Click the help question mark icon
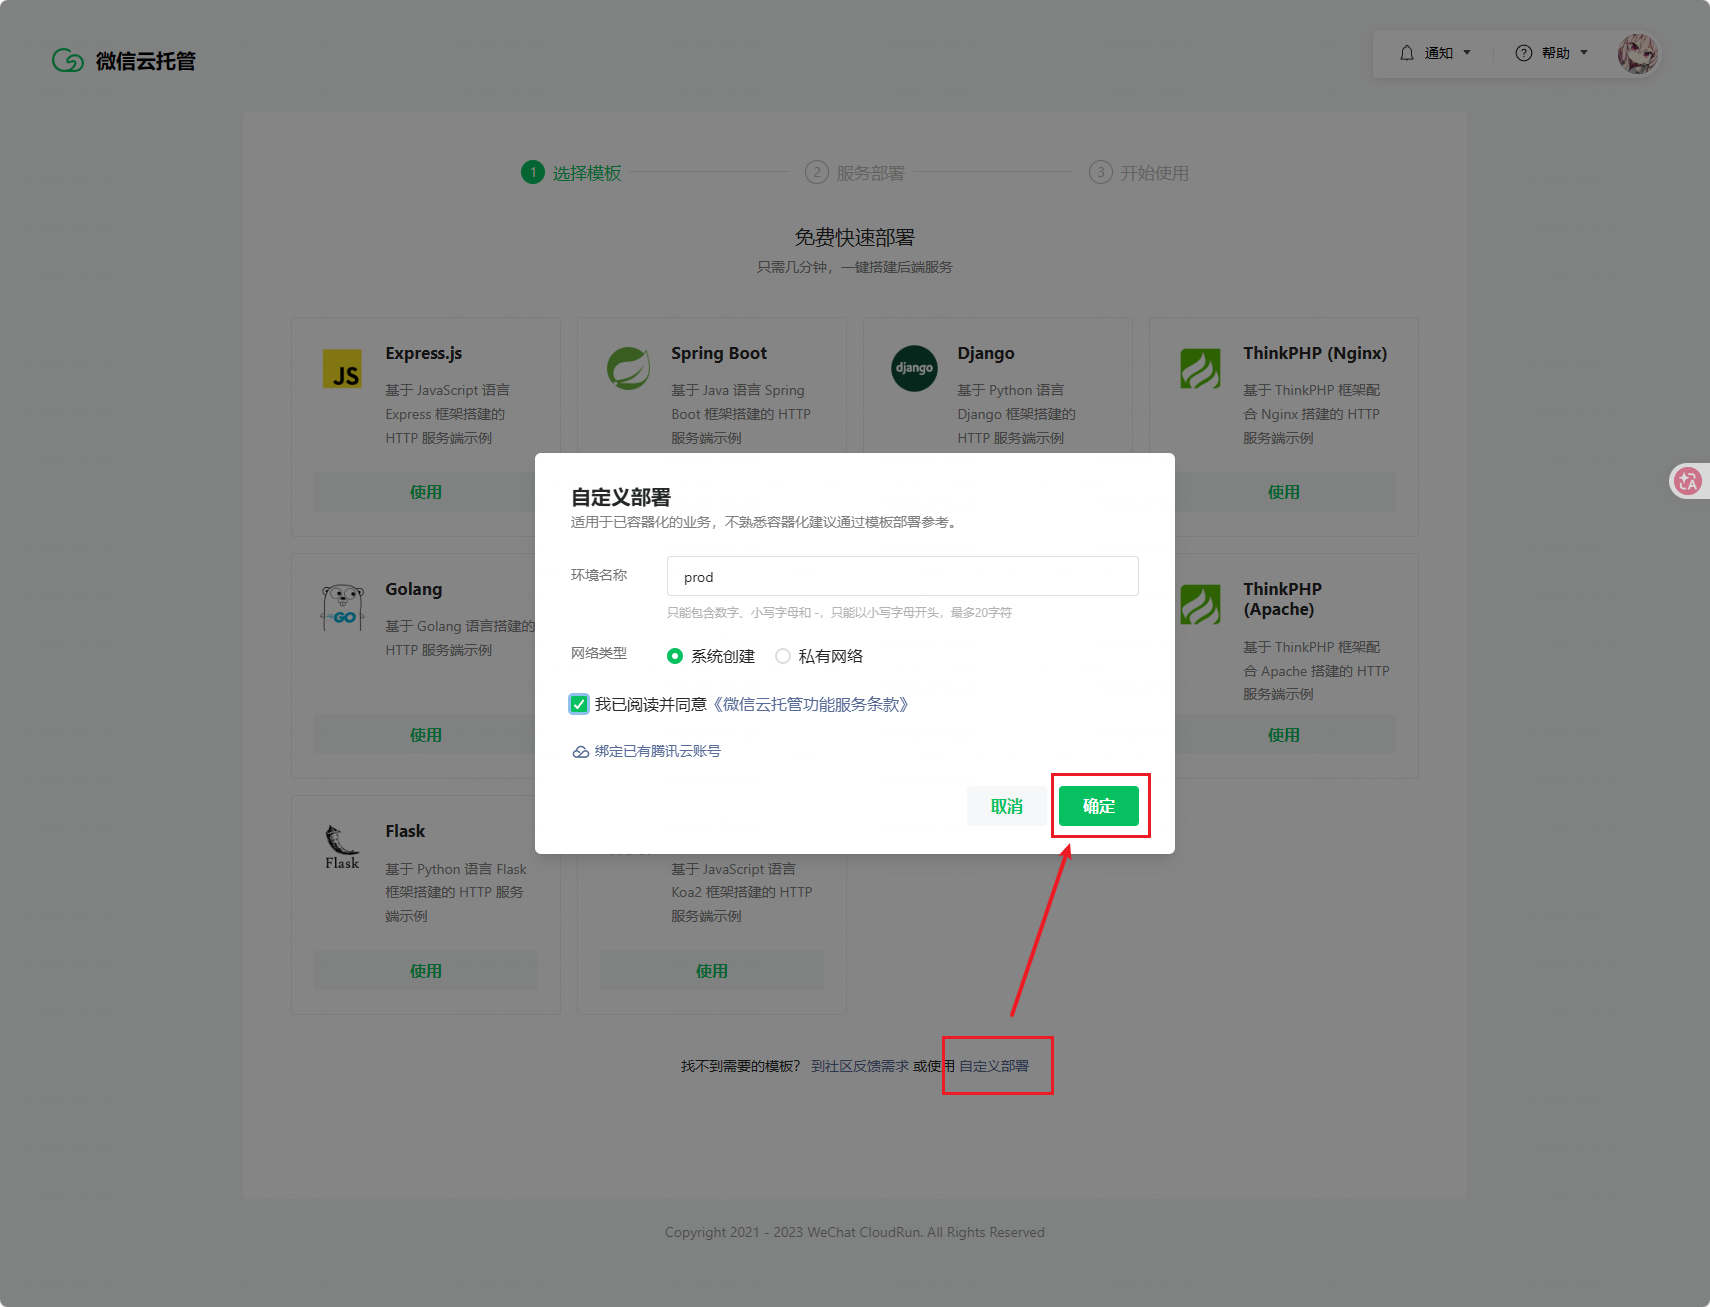This screenshot has width=1710, height=1307. [1524, 53]
